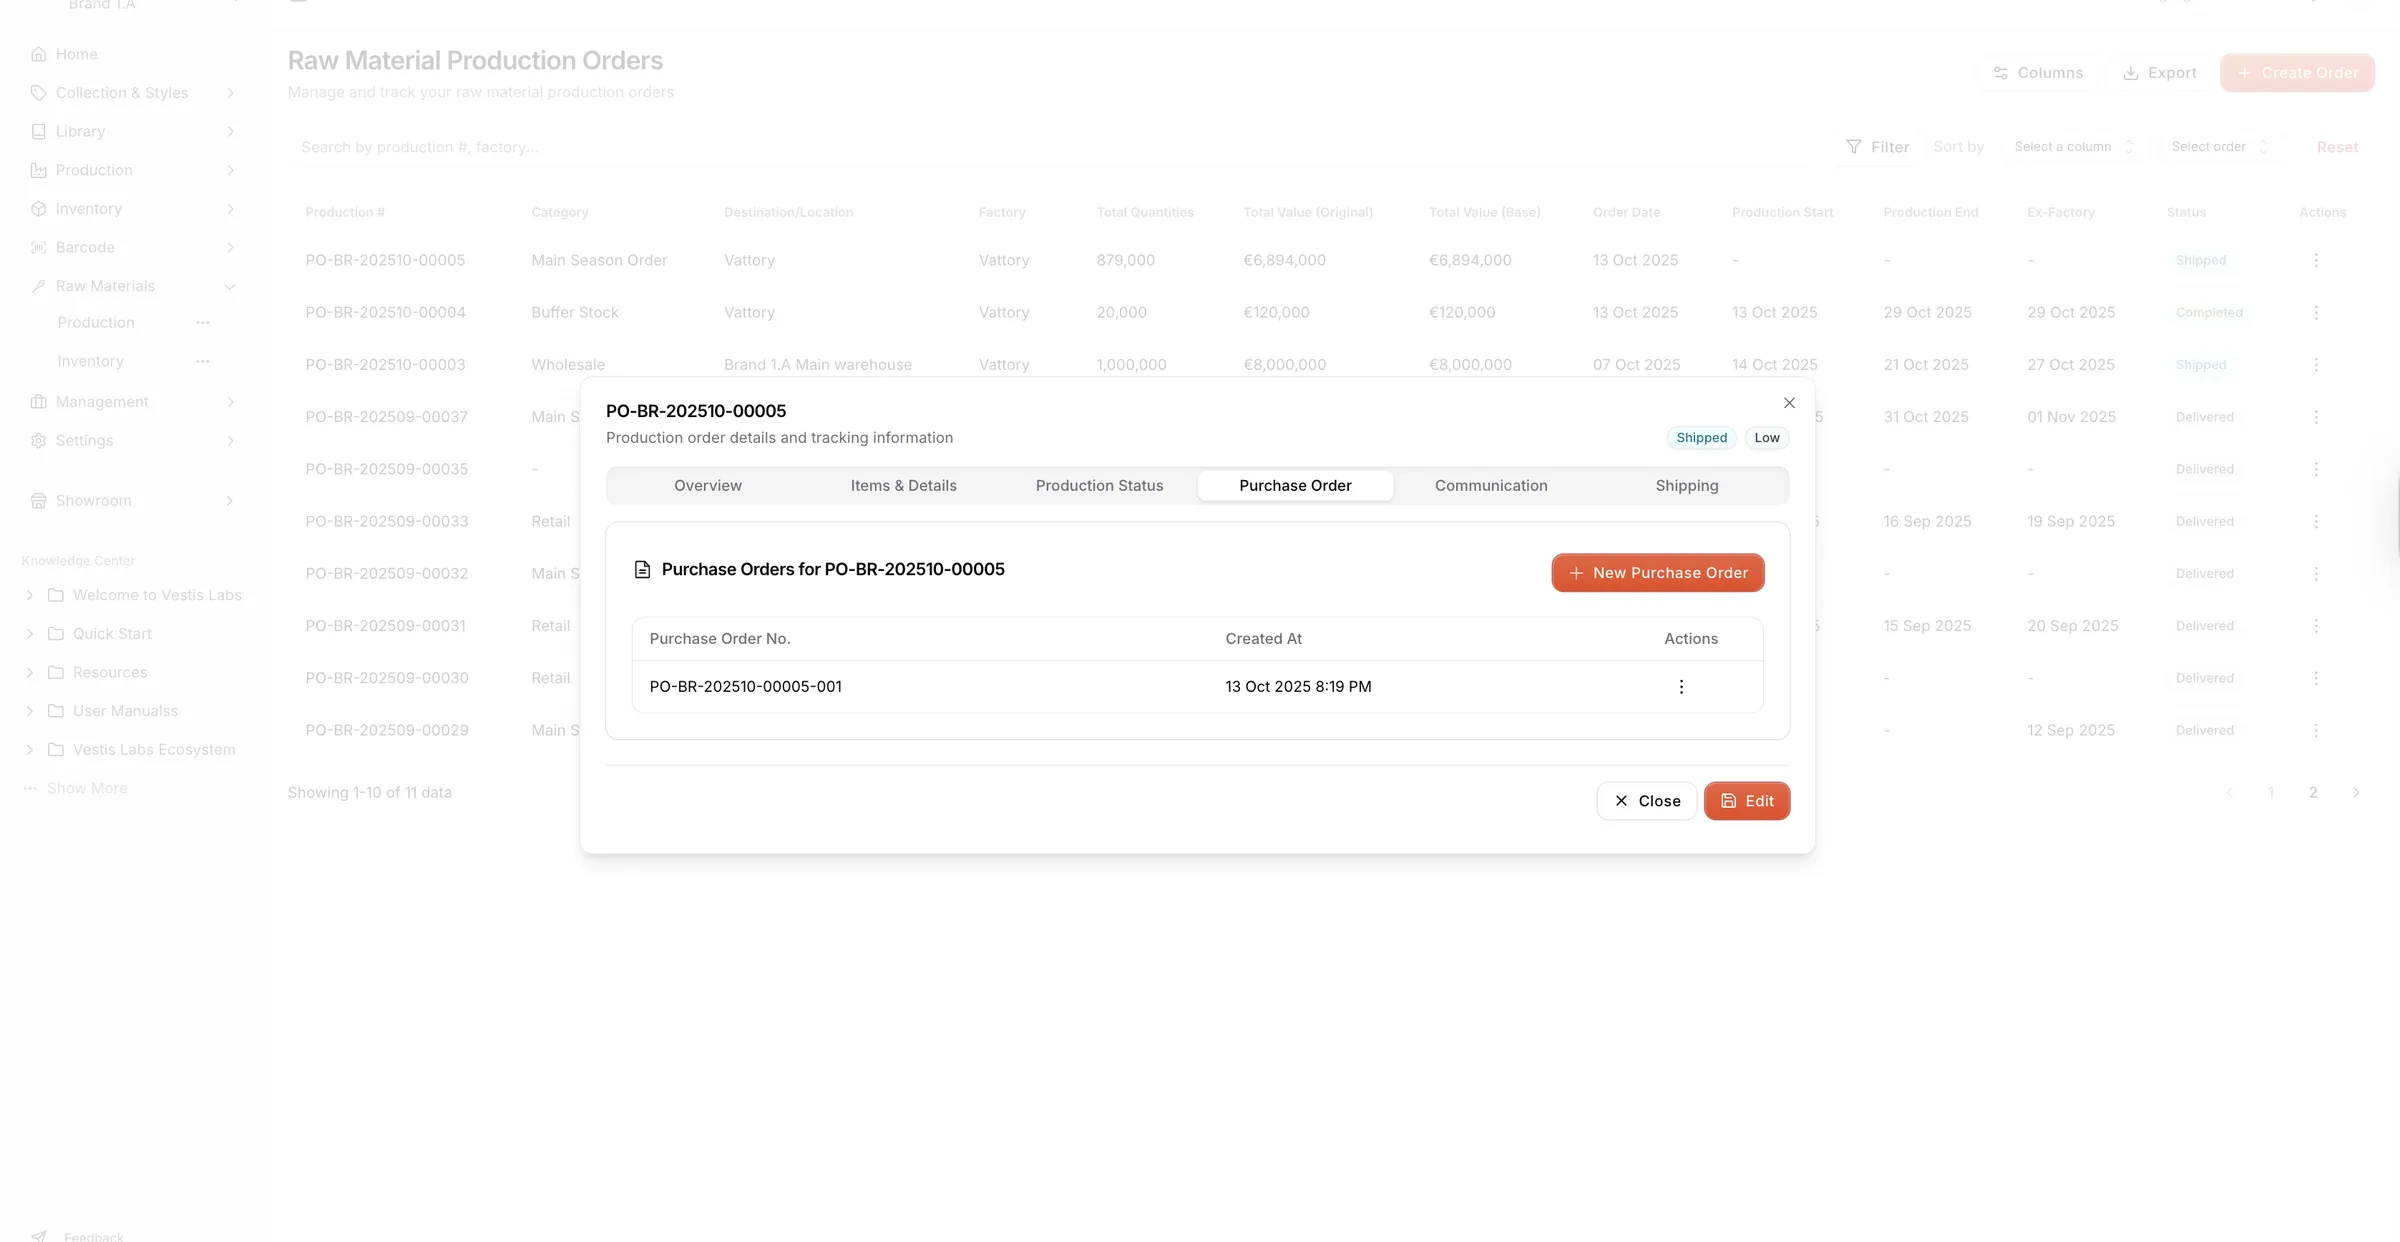Expand the Management submenu chevron
This screenshot has height=1242, width=2400.
230,402
